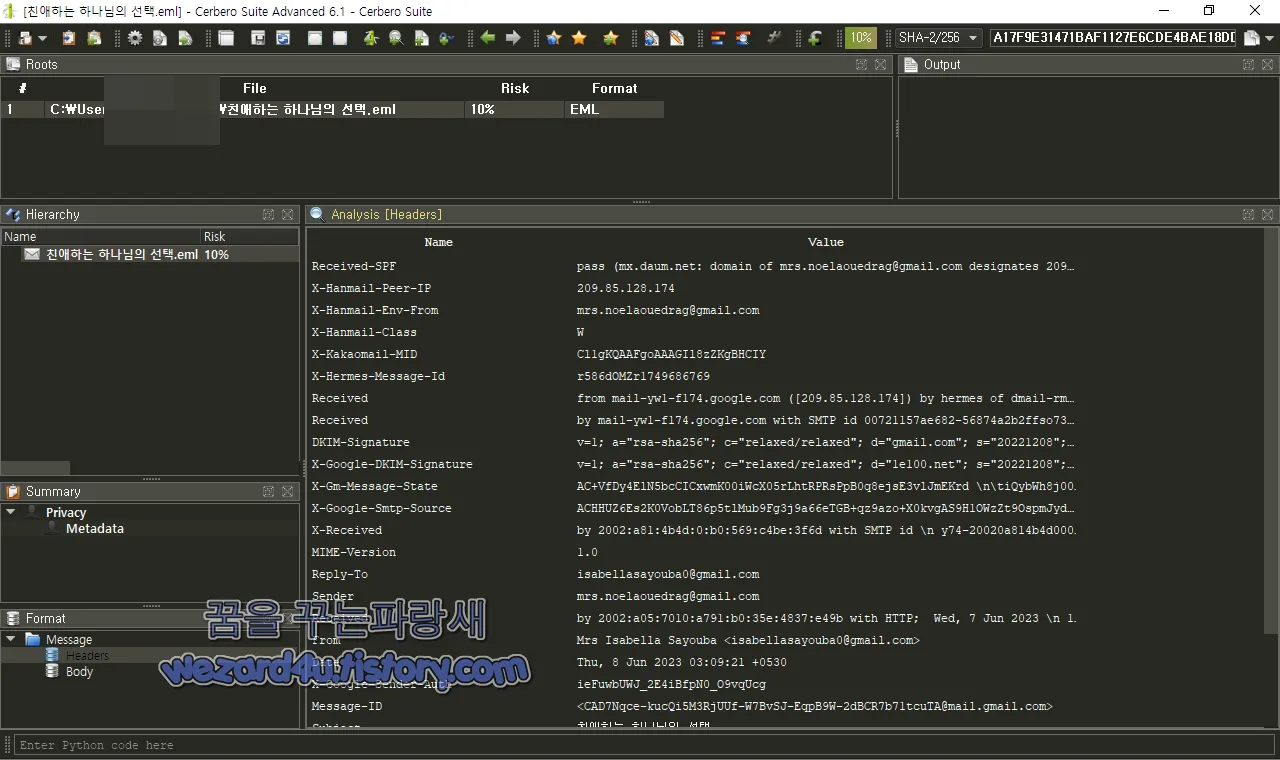
Task: Collapse the Privacy tree node
Action: point(11,512)
